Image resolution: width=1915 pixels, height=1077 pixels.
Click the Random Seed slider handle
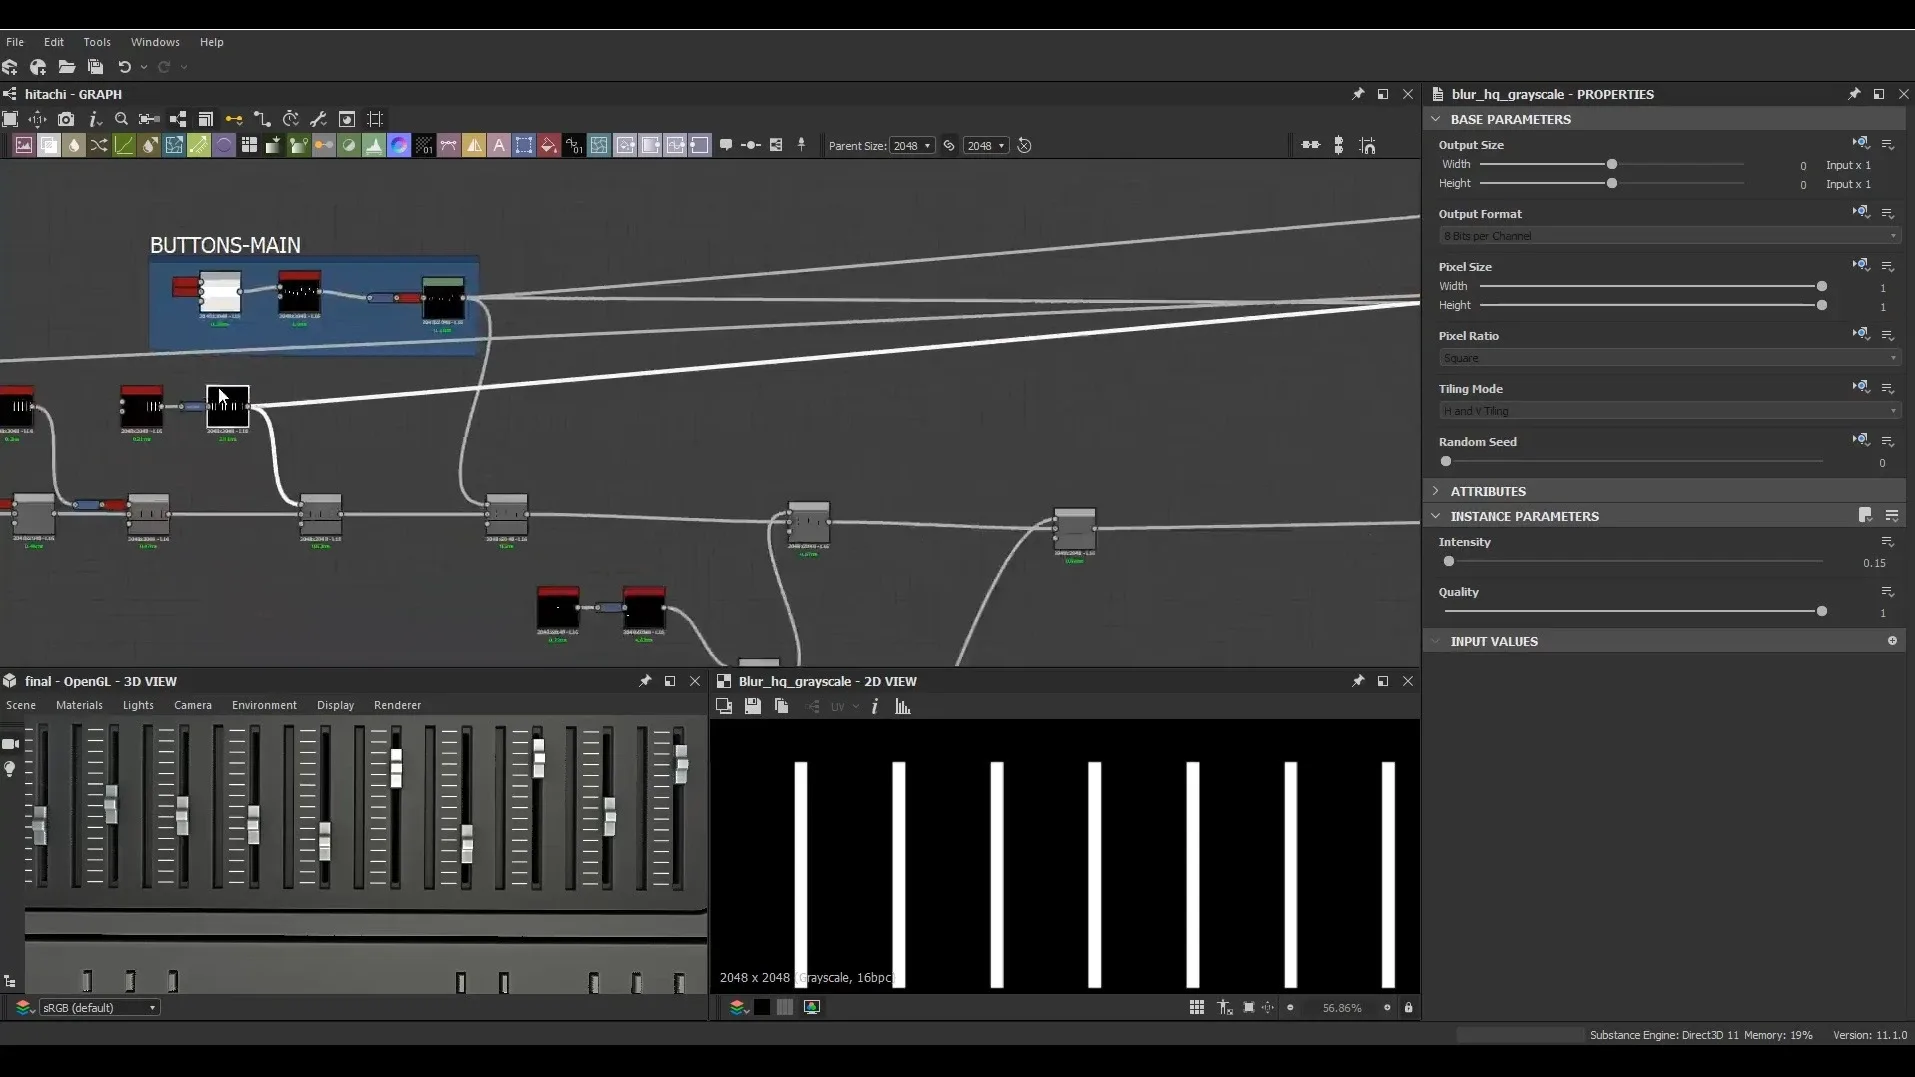coord(1446,461)
